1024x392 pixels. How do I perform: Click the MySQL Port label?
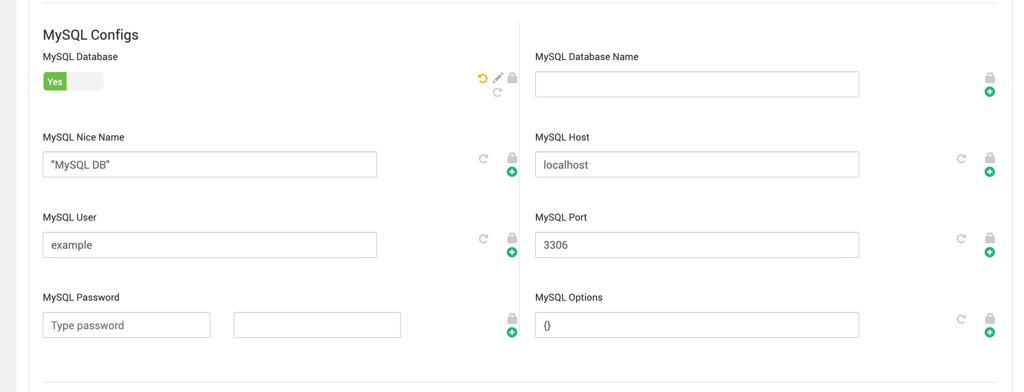(x=561, y=218)
